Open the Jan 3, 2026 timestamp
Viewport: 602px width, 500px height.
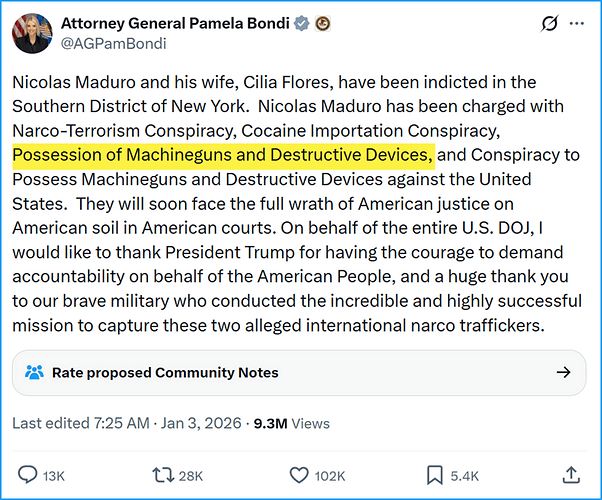point(194,423)
